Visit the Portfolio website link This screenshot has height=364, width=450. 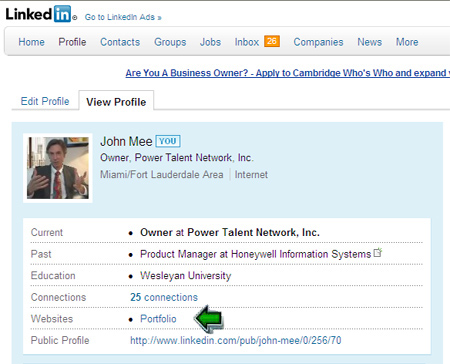point(158,319)
